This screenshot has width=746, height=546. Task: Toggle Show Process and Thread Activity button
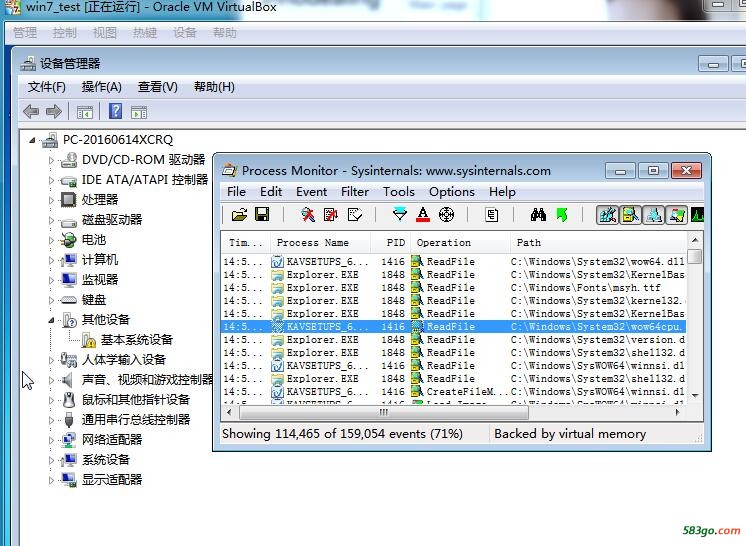[677, 215]
